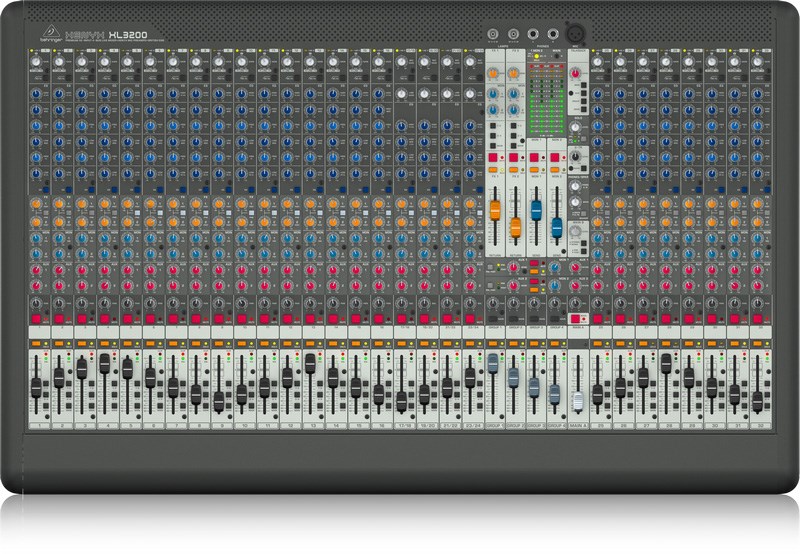Click the orange FX 2 return fader

(515, 228)
